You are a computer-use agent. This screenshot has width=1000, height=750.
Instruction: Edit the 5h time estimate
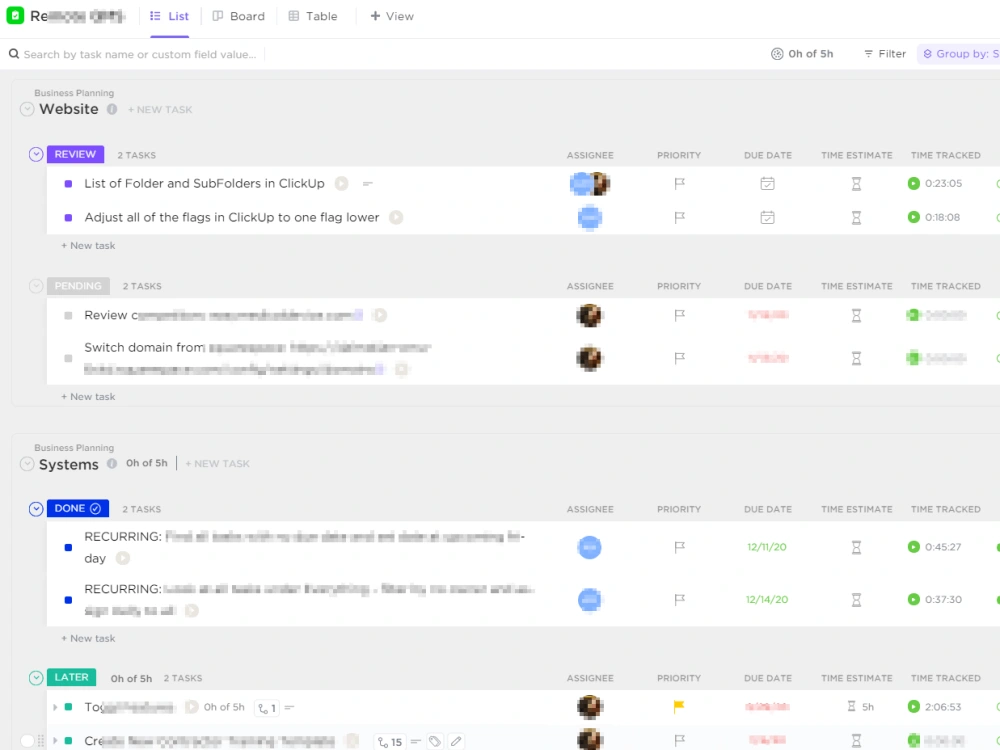pyautogui.click(x=860, y=707)
